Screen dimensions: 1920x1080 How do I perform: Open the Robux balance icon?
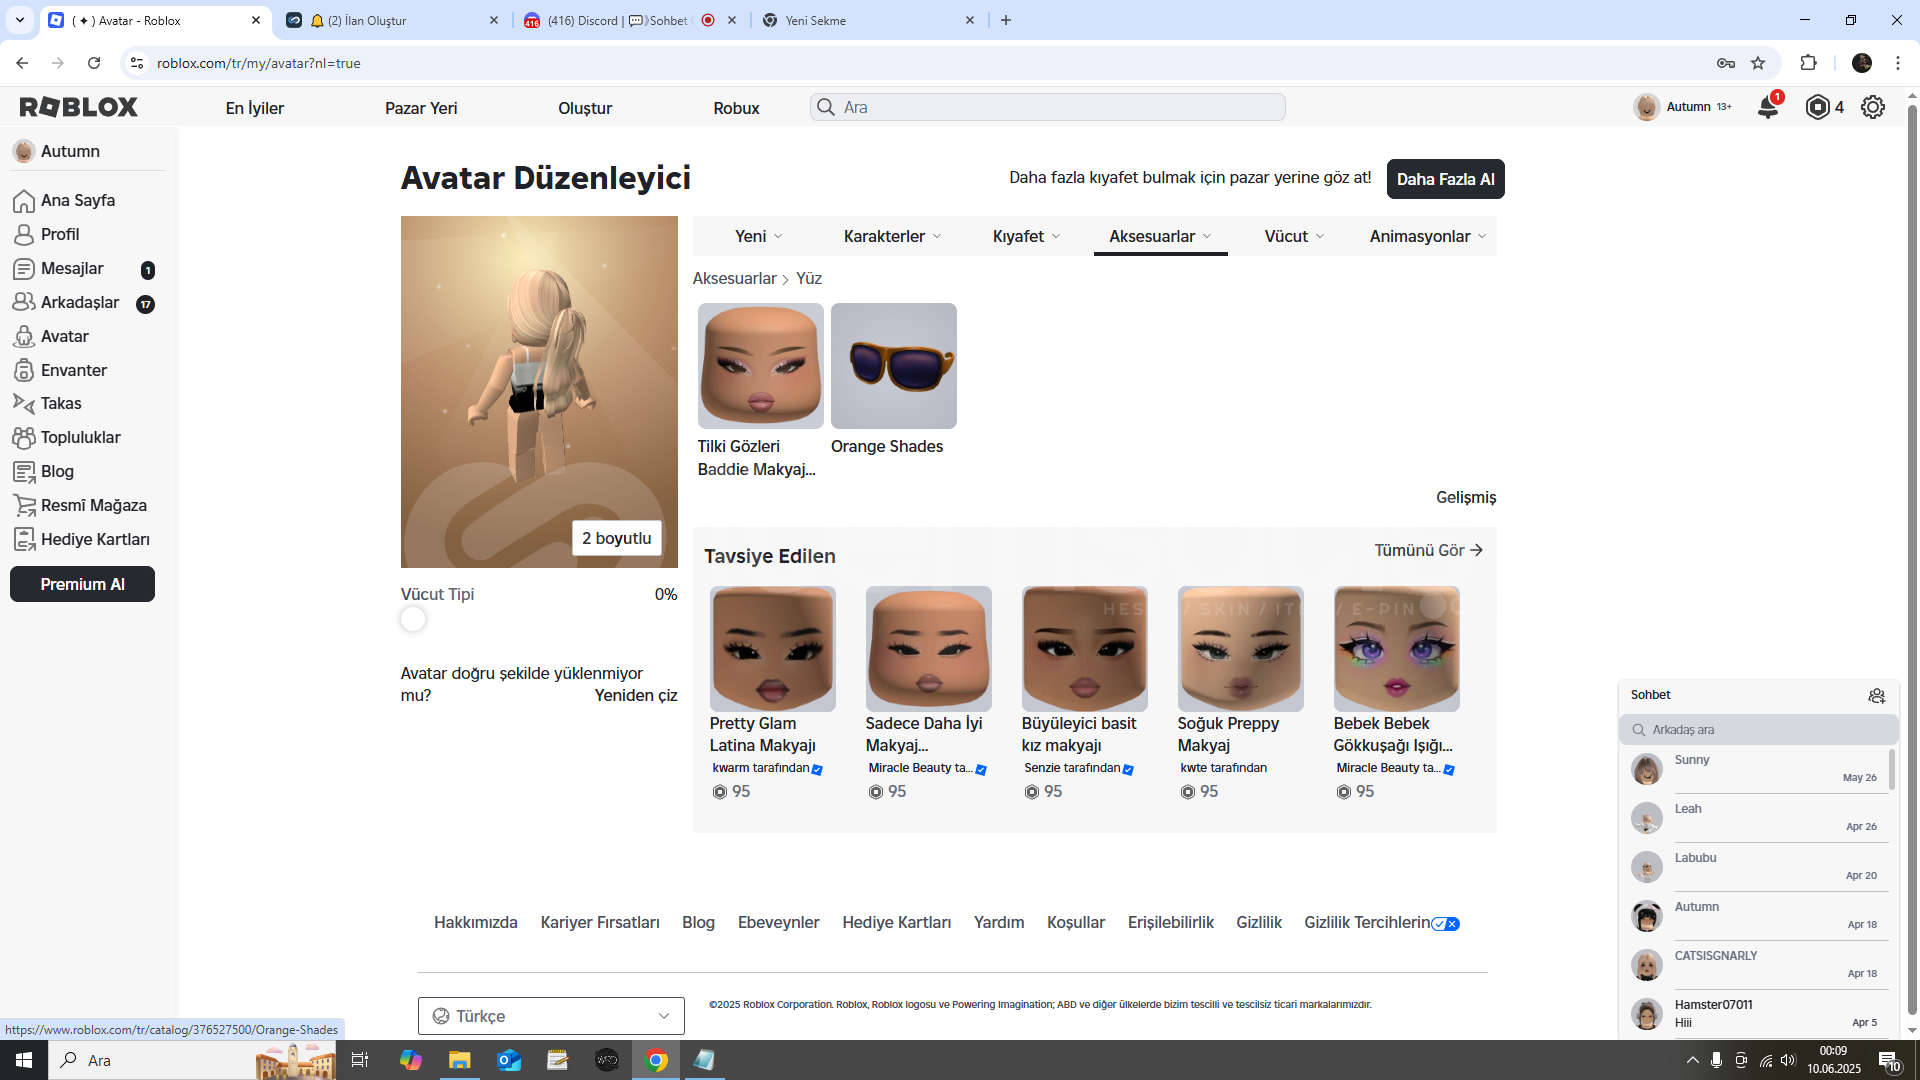pos(1817,107)
